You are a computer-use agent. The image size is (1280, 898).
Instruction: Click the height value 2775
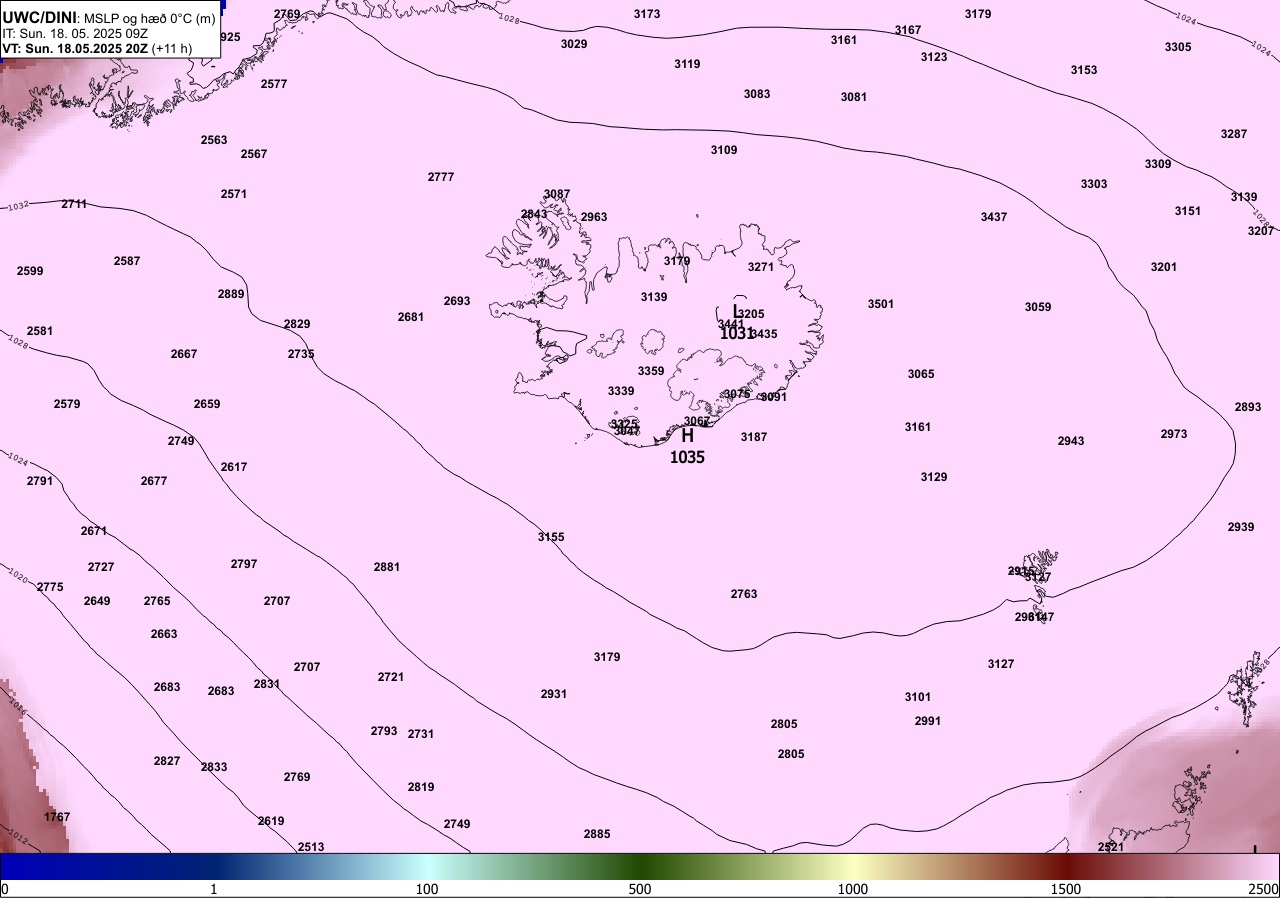click(50, 587)
